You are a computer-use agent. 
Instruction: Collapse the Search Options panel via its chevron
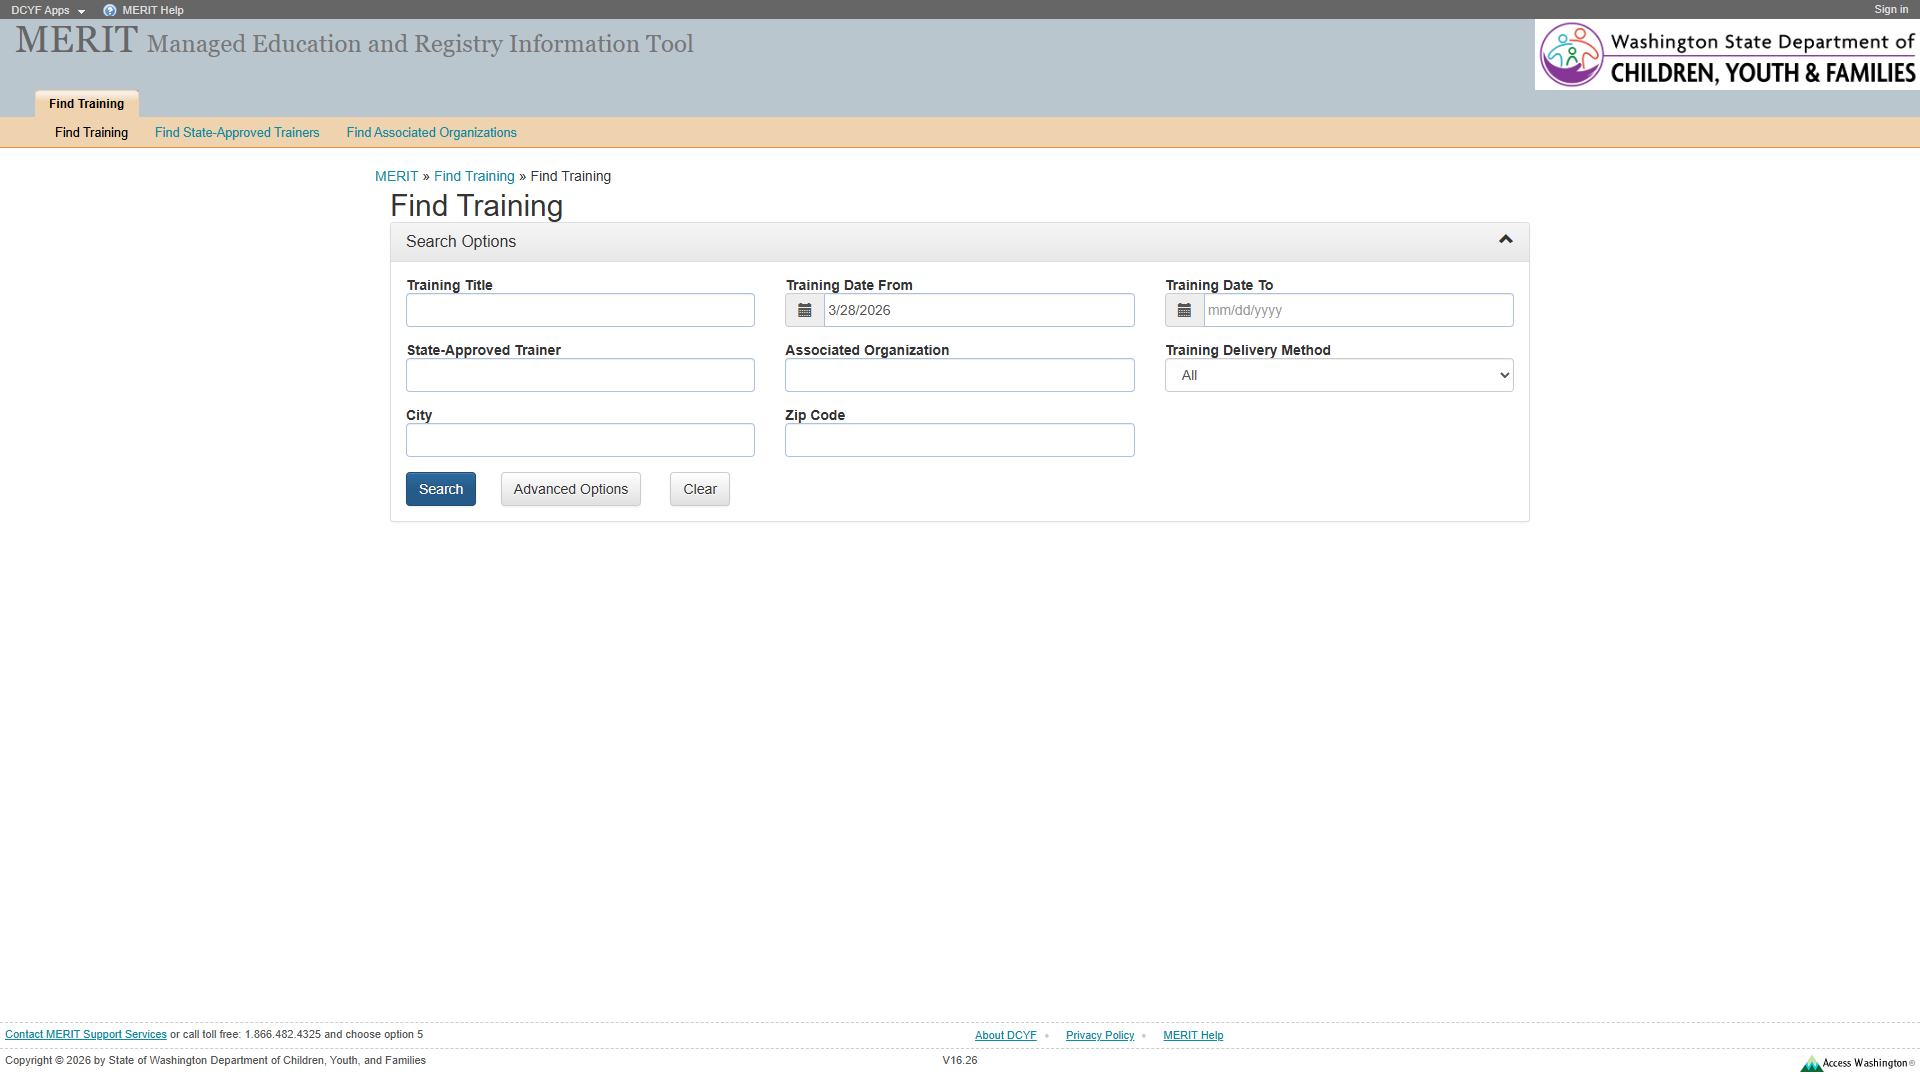[1505, 239]
